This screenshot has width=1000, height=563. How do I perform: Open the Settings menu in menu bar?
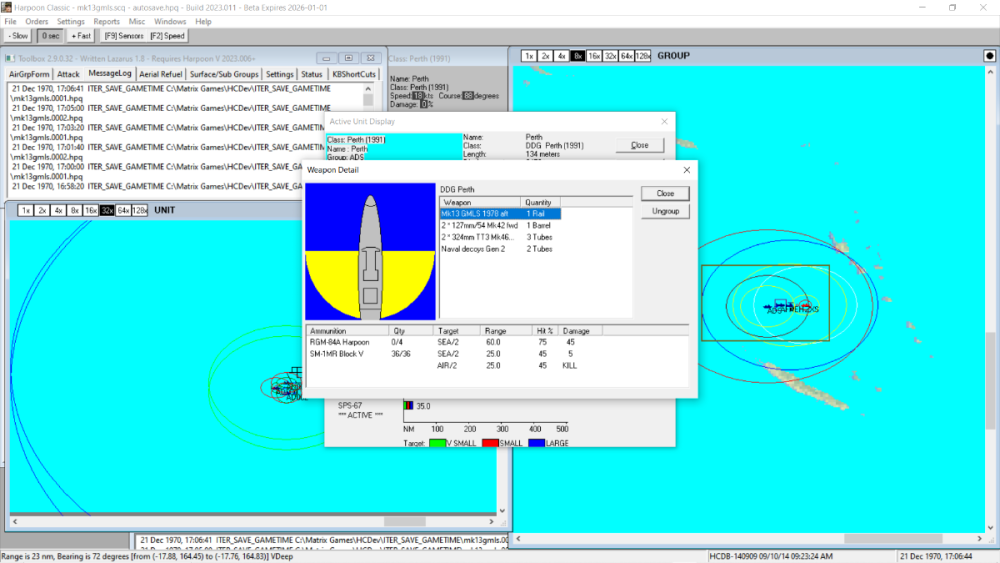point(71,22)
